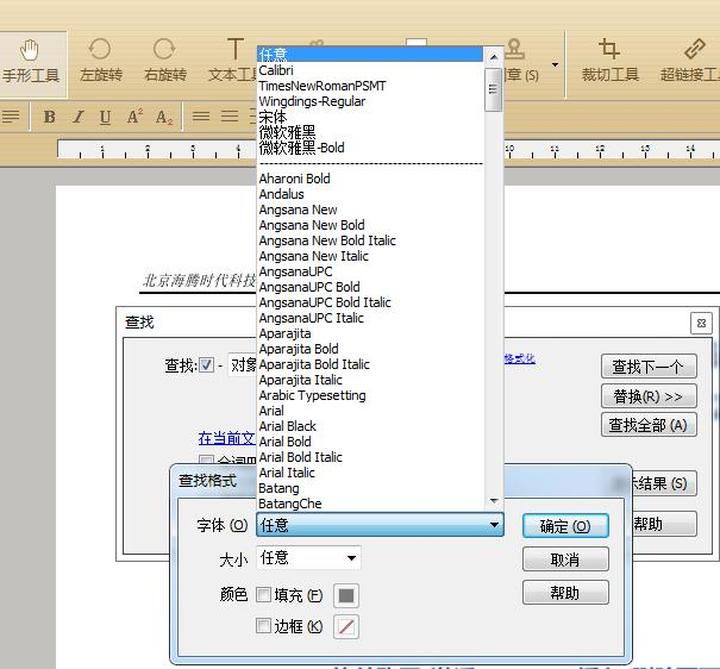The image size is (720, 669).
Task: Apply subscript formatting
Action: tap(164, 118)
